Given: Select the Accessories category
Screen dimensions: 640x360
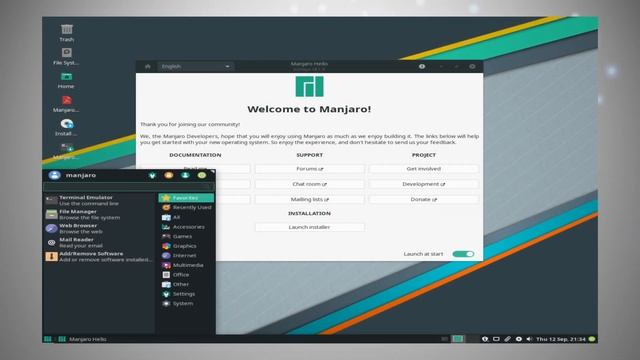Looking at the screenshot, I should 186,227.
